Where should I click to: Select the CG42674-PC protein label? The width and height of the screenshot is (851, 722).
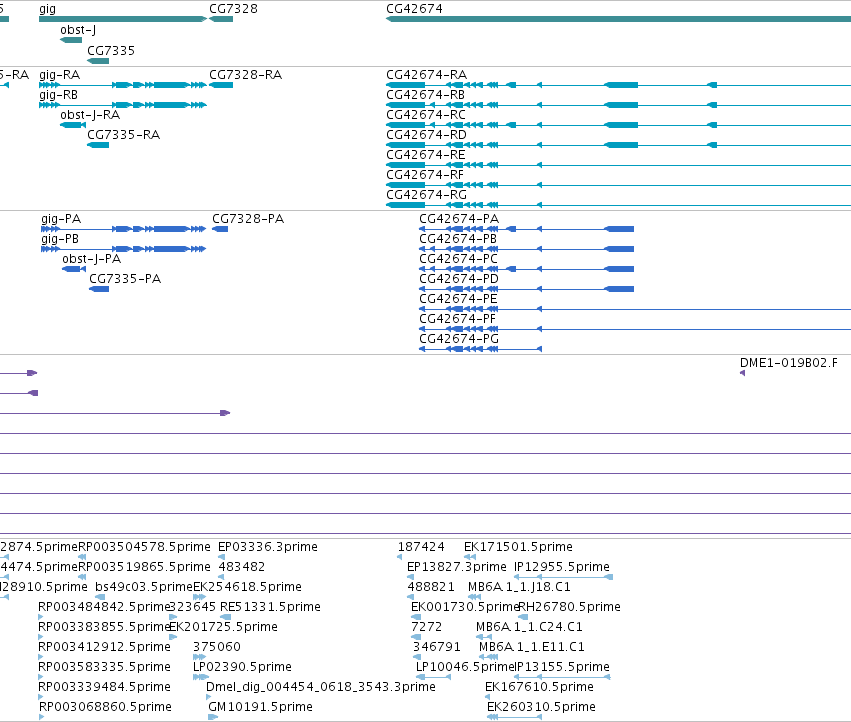pyautogui.click(x=459, y=258)
